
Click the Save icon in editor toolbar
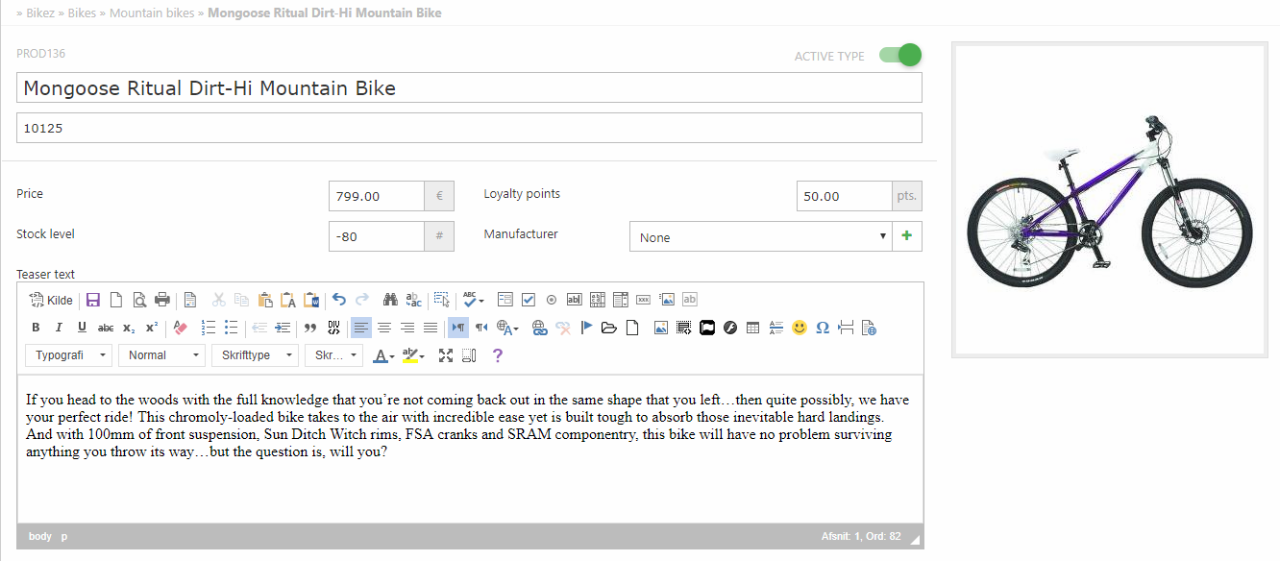point(93,300)
